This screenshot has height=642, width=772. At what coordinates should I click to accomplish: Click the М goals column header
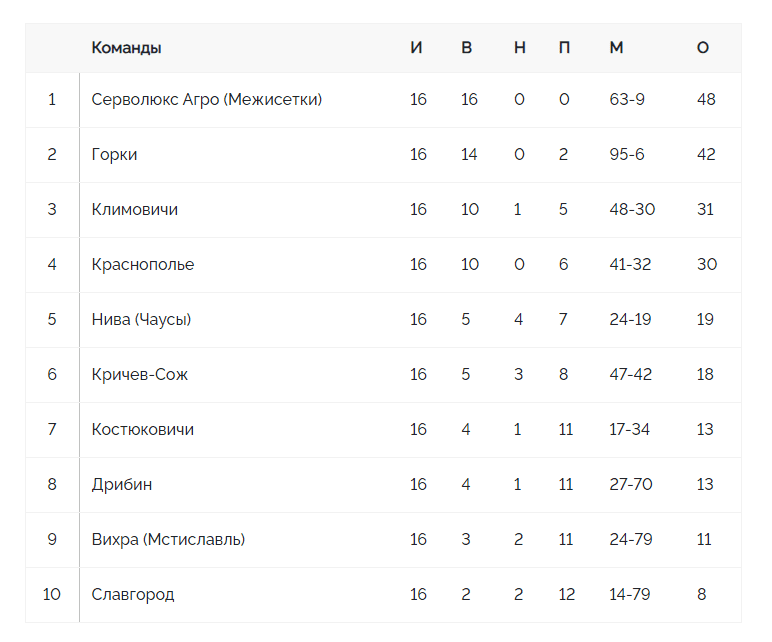(616, 48)
